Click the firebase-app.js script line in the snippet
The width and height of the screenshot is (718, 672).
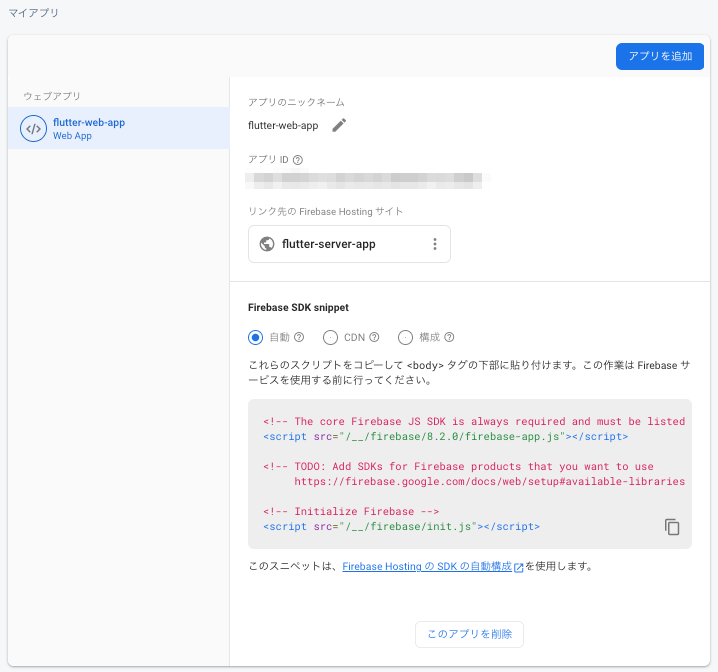point(446,436)
